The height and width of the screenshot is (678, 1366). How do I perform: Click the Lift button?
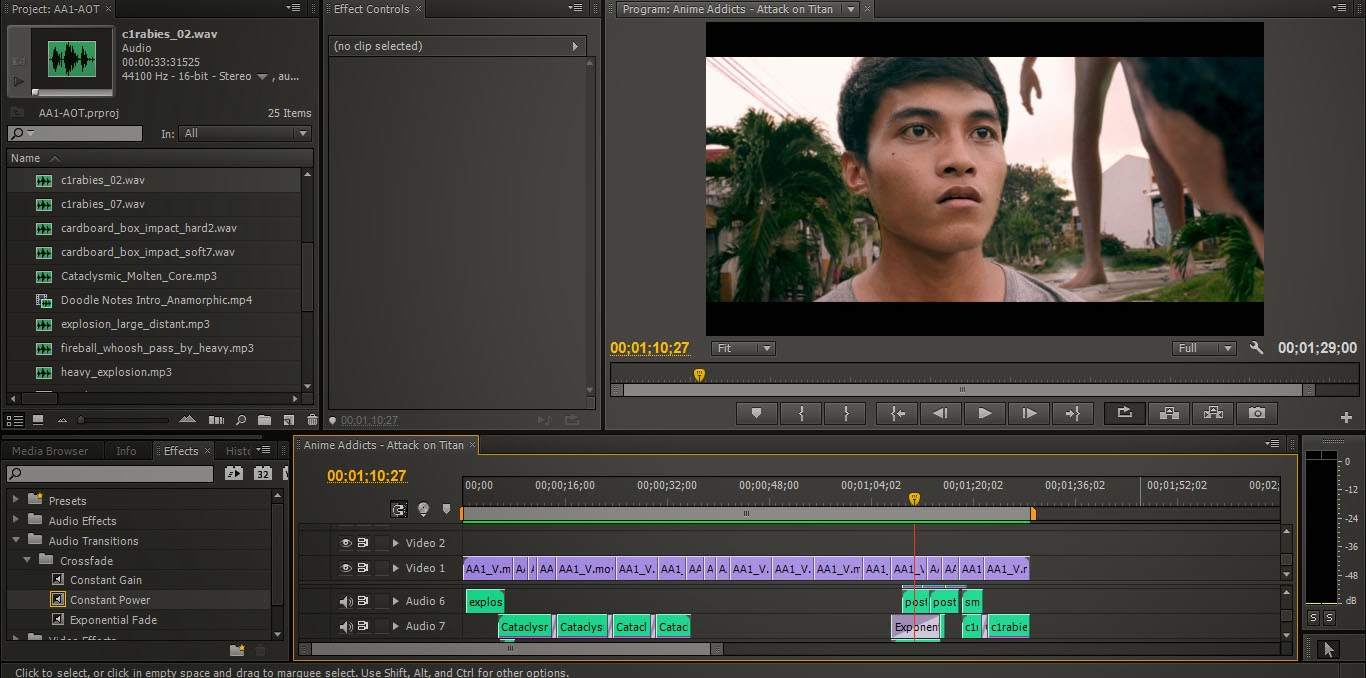point(1169,413)
